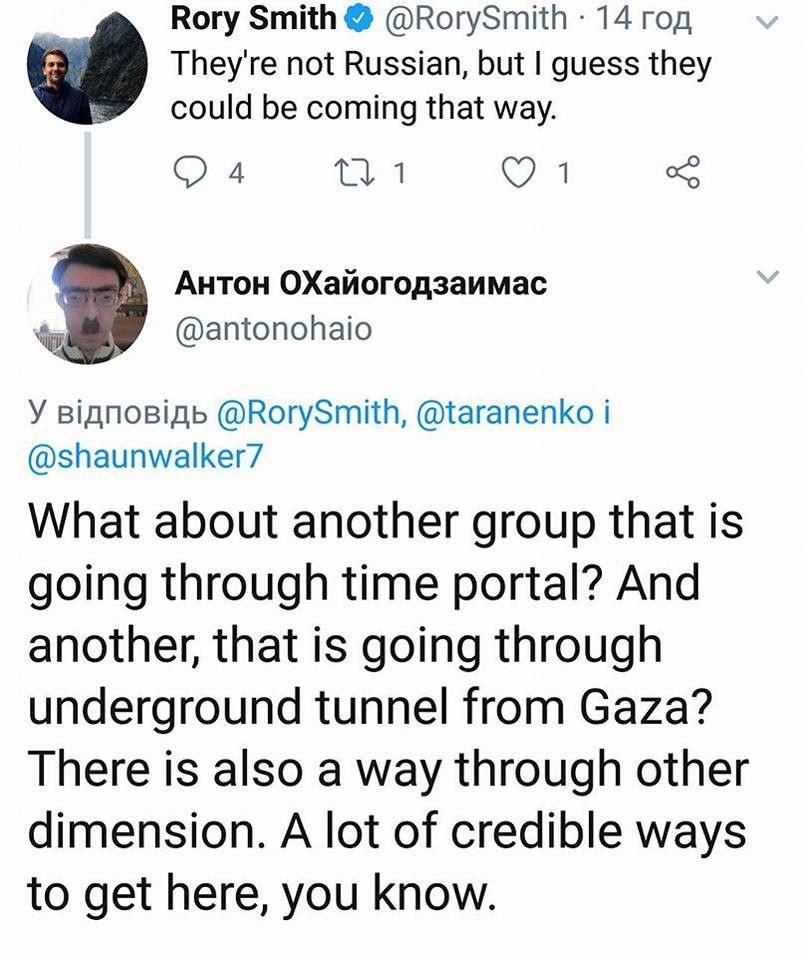
Task: Click the Rory Smith display name
Action: (x=254, y=19)
